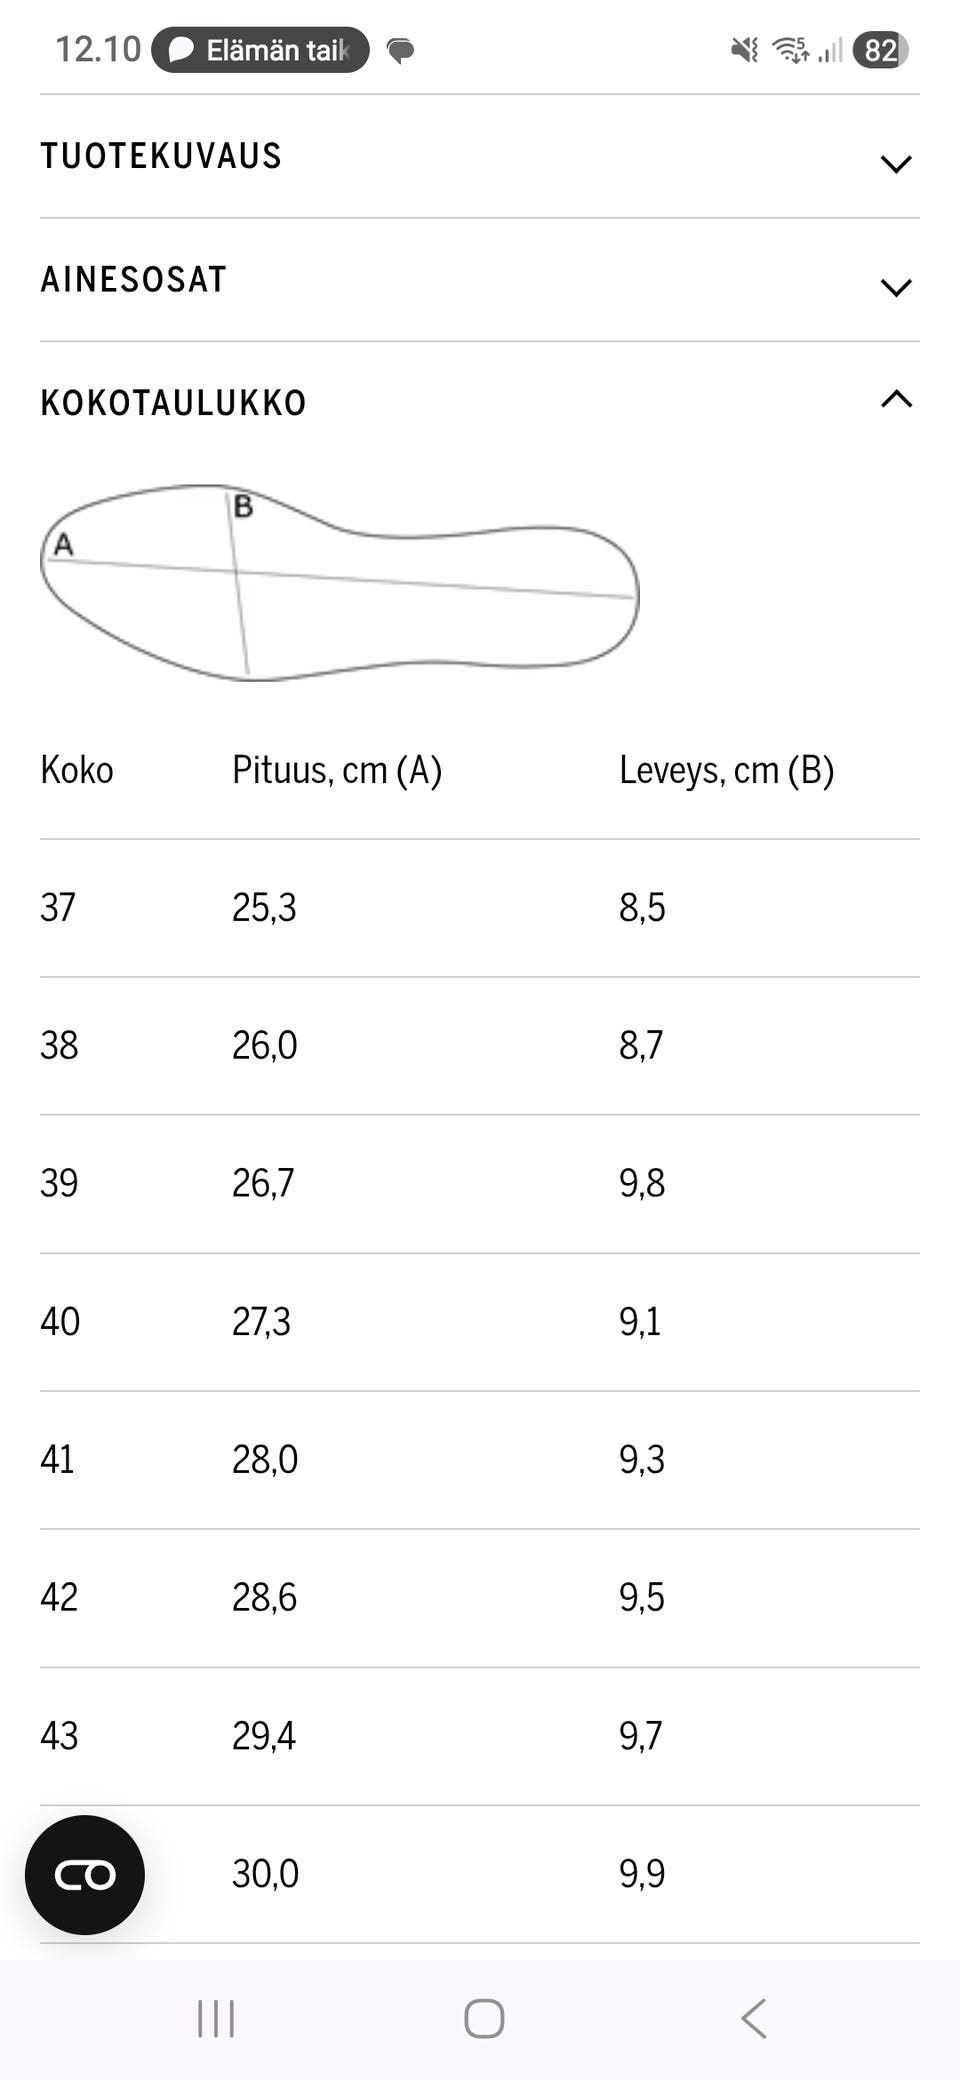The height and width of the screenshot is (2080, 960).
Task: Expand the Tuotekuvaus section chevron
Action: coord(895,164)
